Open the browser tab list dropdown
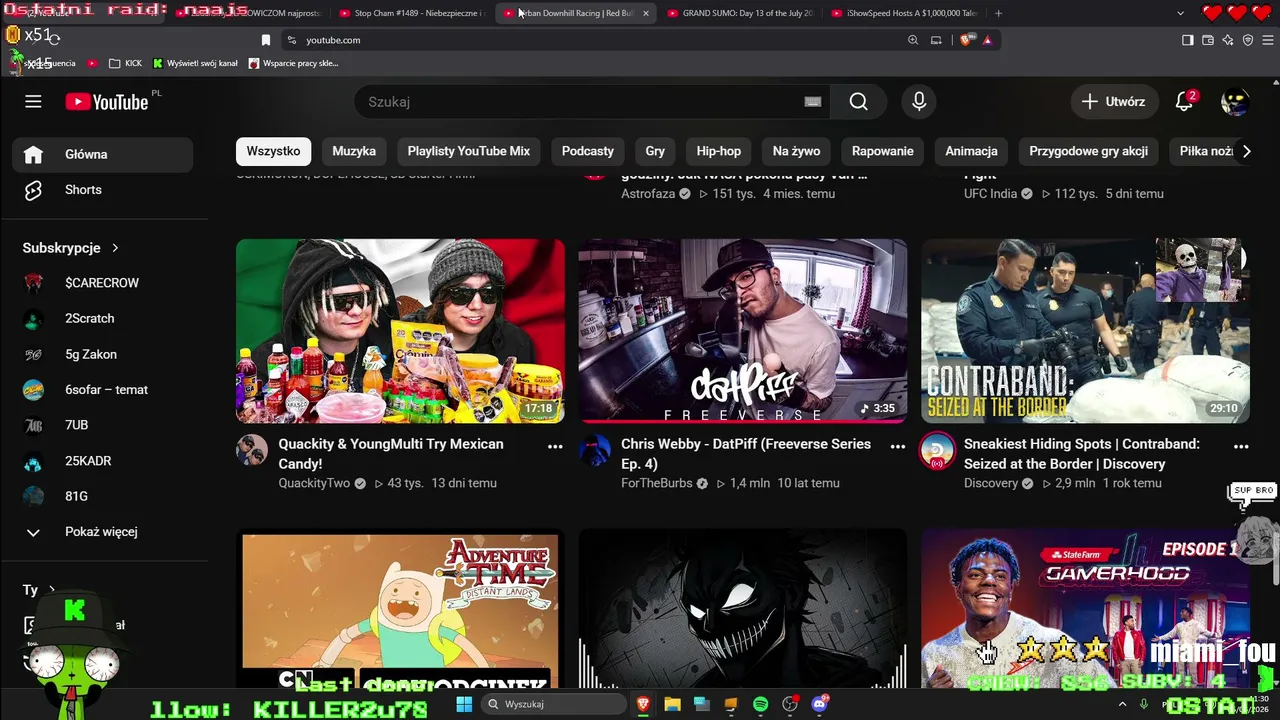 (1181, 13)
